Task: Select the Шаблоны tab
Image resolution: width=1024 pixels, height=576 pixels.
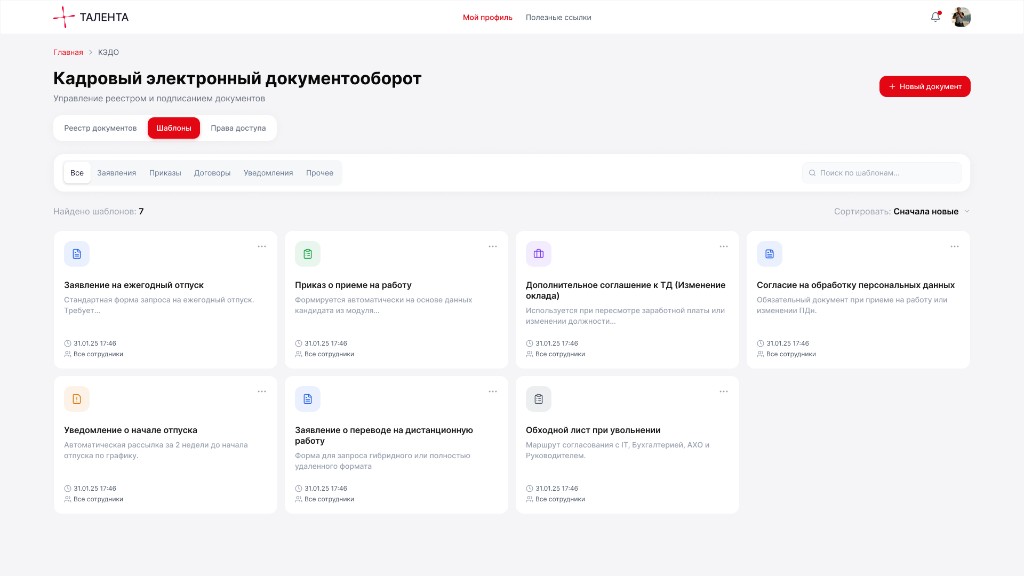Action: (x=174, y=128)
